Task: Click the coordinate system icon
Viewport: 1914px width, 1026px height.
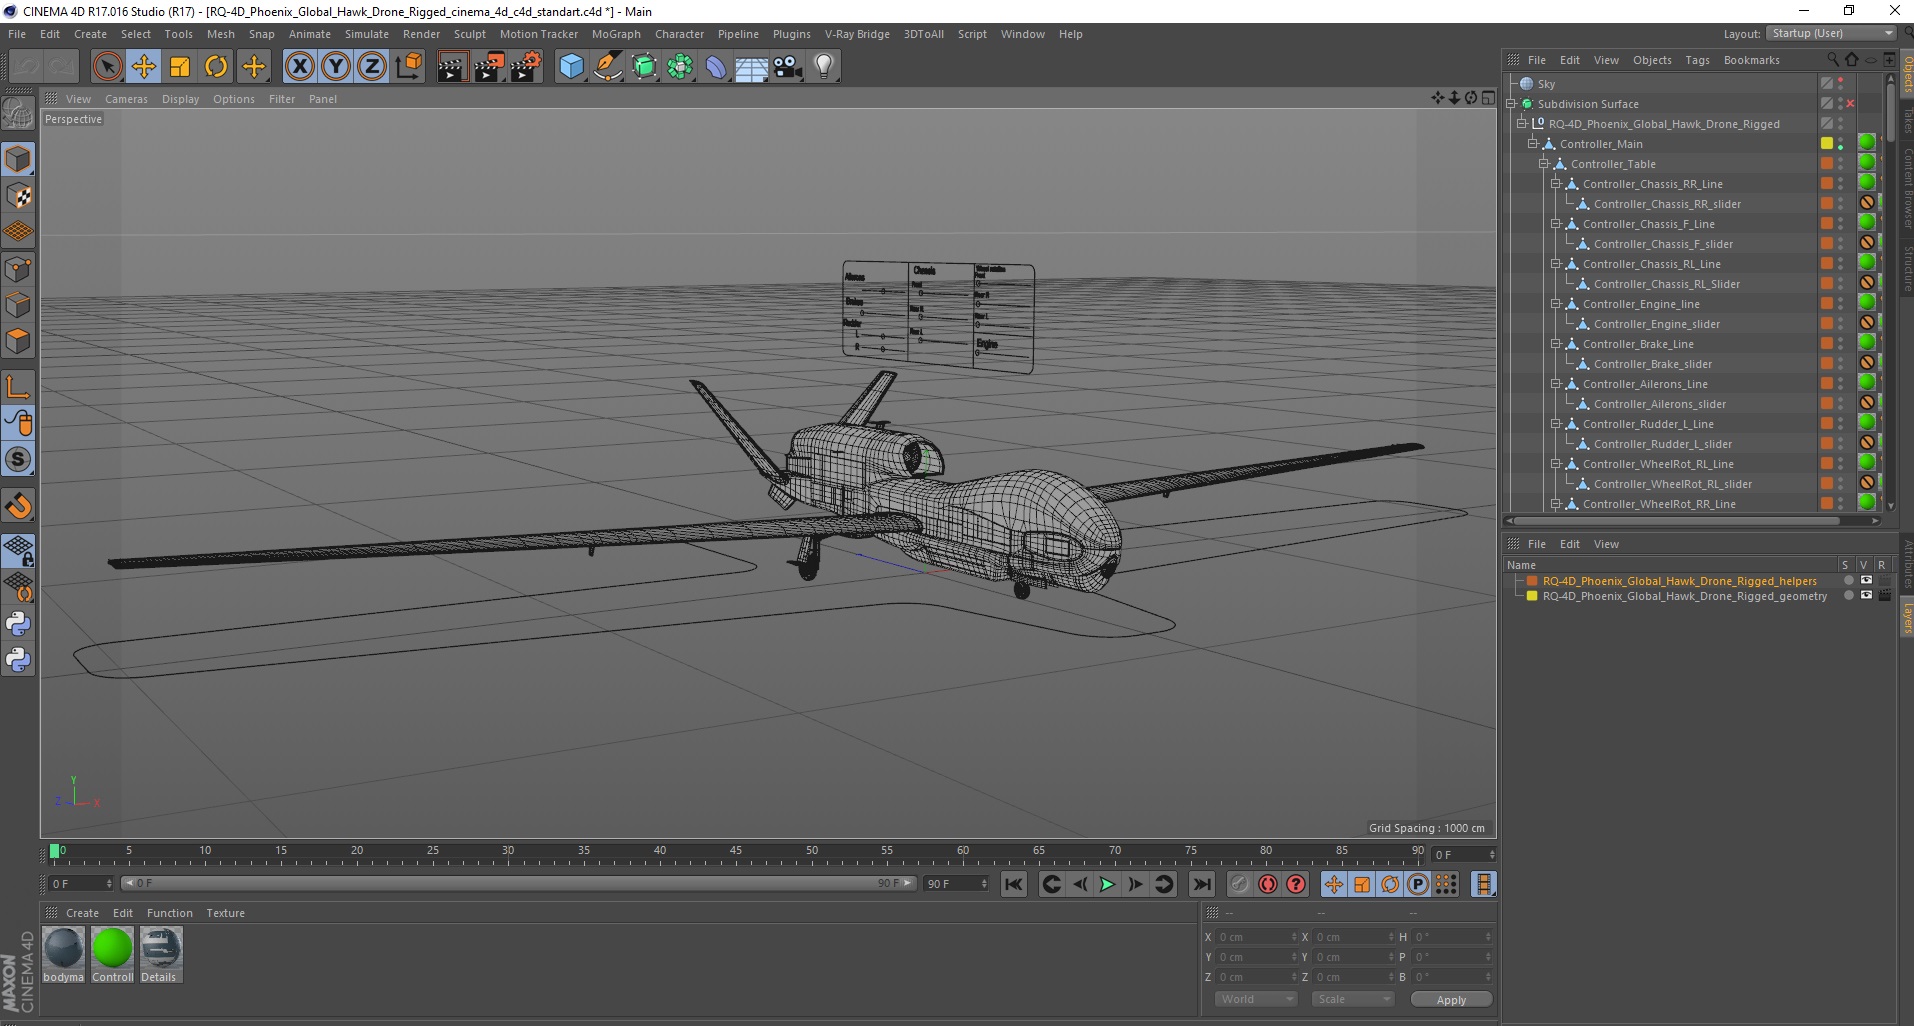Action: coord(408,67)
